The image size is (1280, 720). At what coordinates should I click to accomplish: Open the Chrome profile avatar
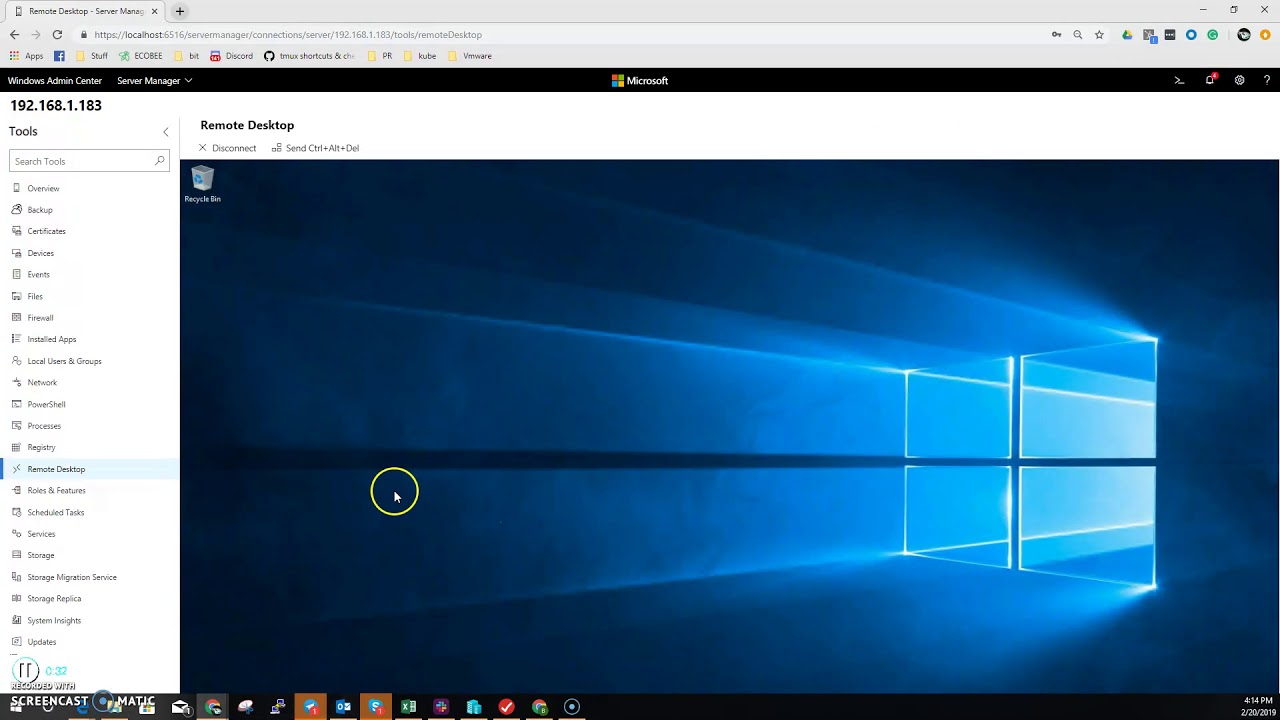click(1244, 34)
